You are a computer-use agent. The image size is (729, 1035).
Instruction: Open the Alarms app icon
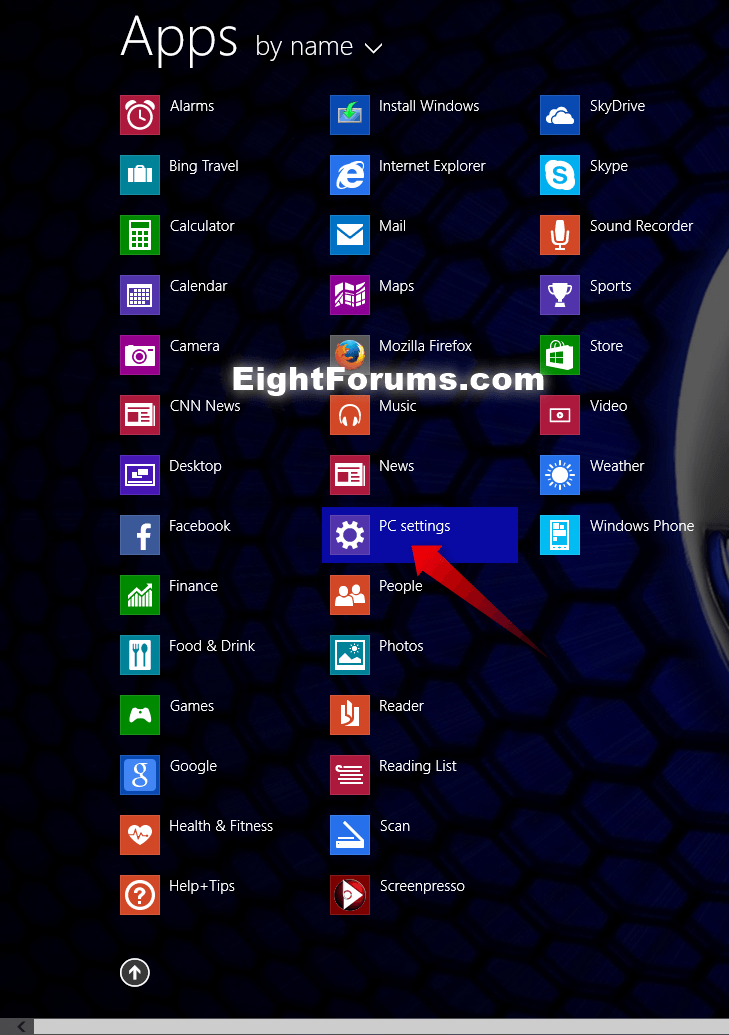[139, 115]
